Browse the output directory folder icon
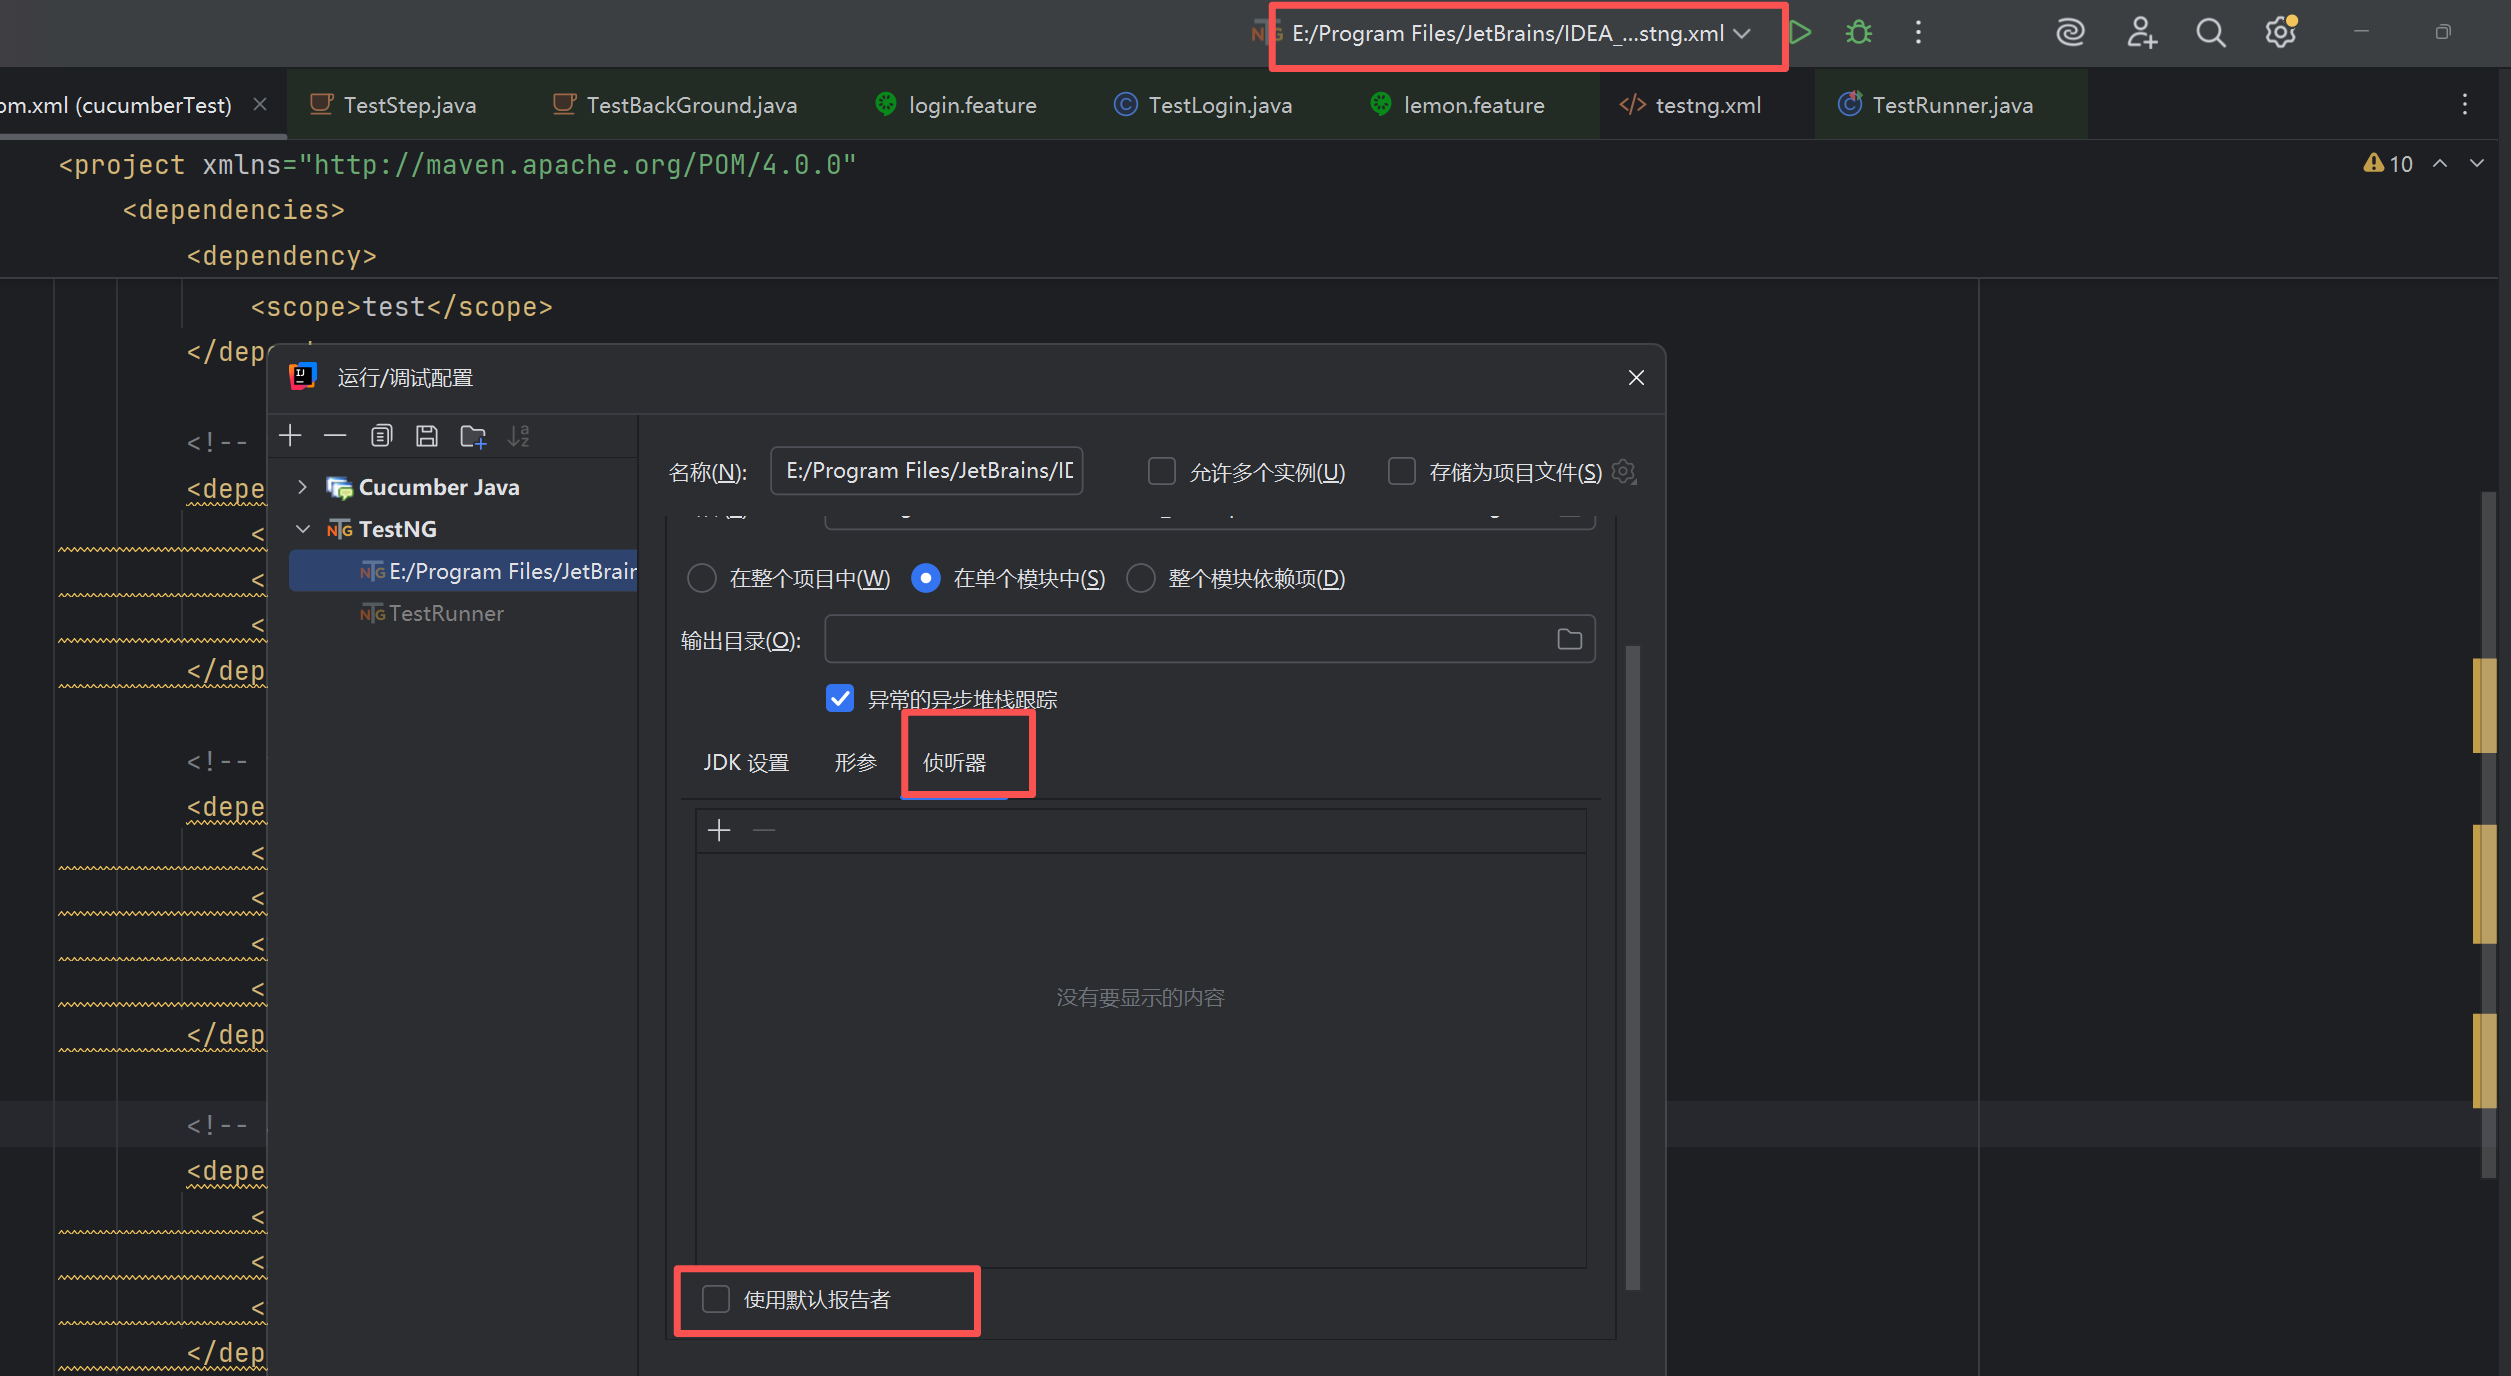The image size is (2511, 1376). 1569,639
